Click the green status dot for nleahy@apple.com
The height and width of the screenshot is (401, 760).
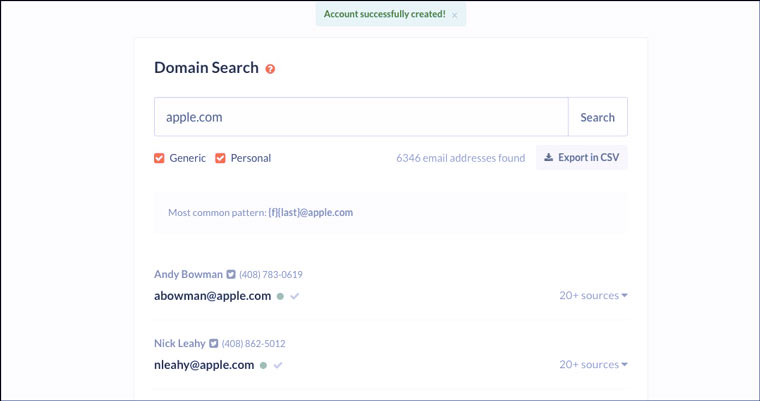point(263,365)
